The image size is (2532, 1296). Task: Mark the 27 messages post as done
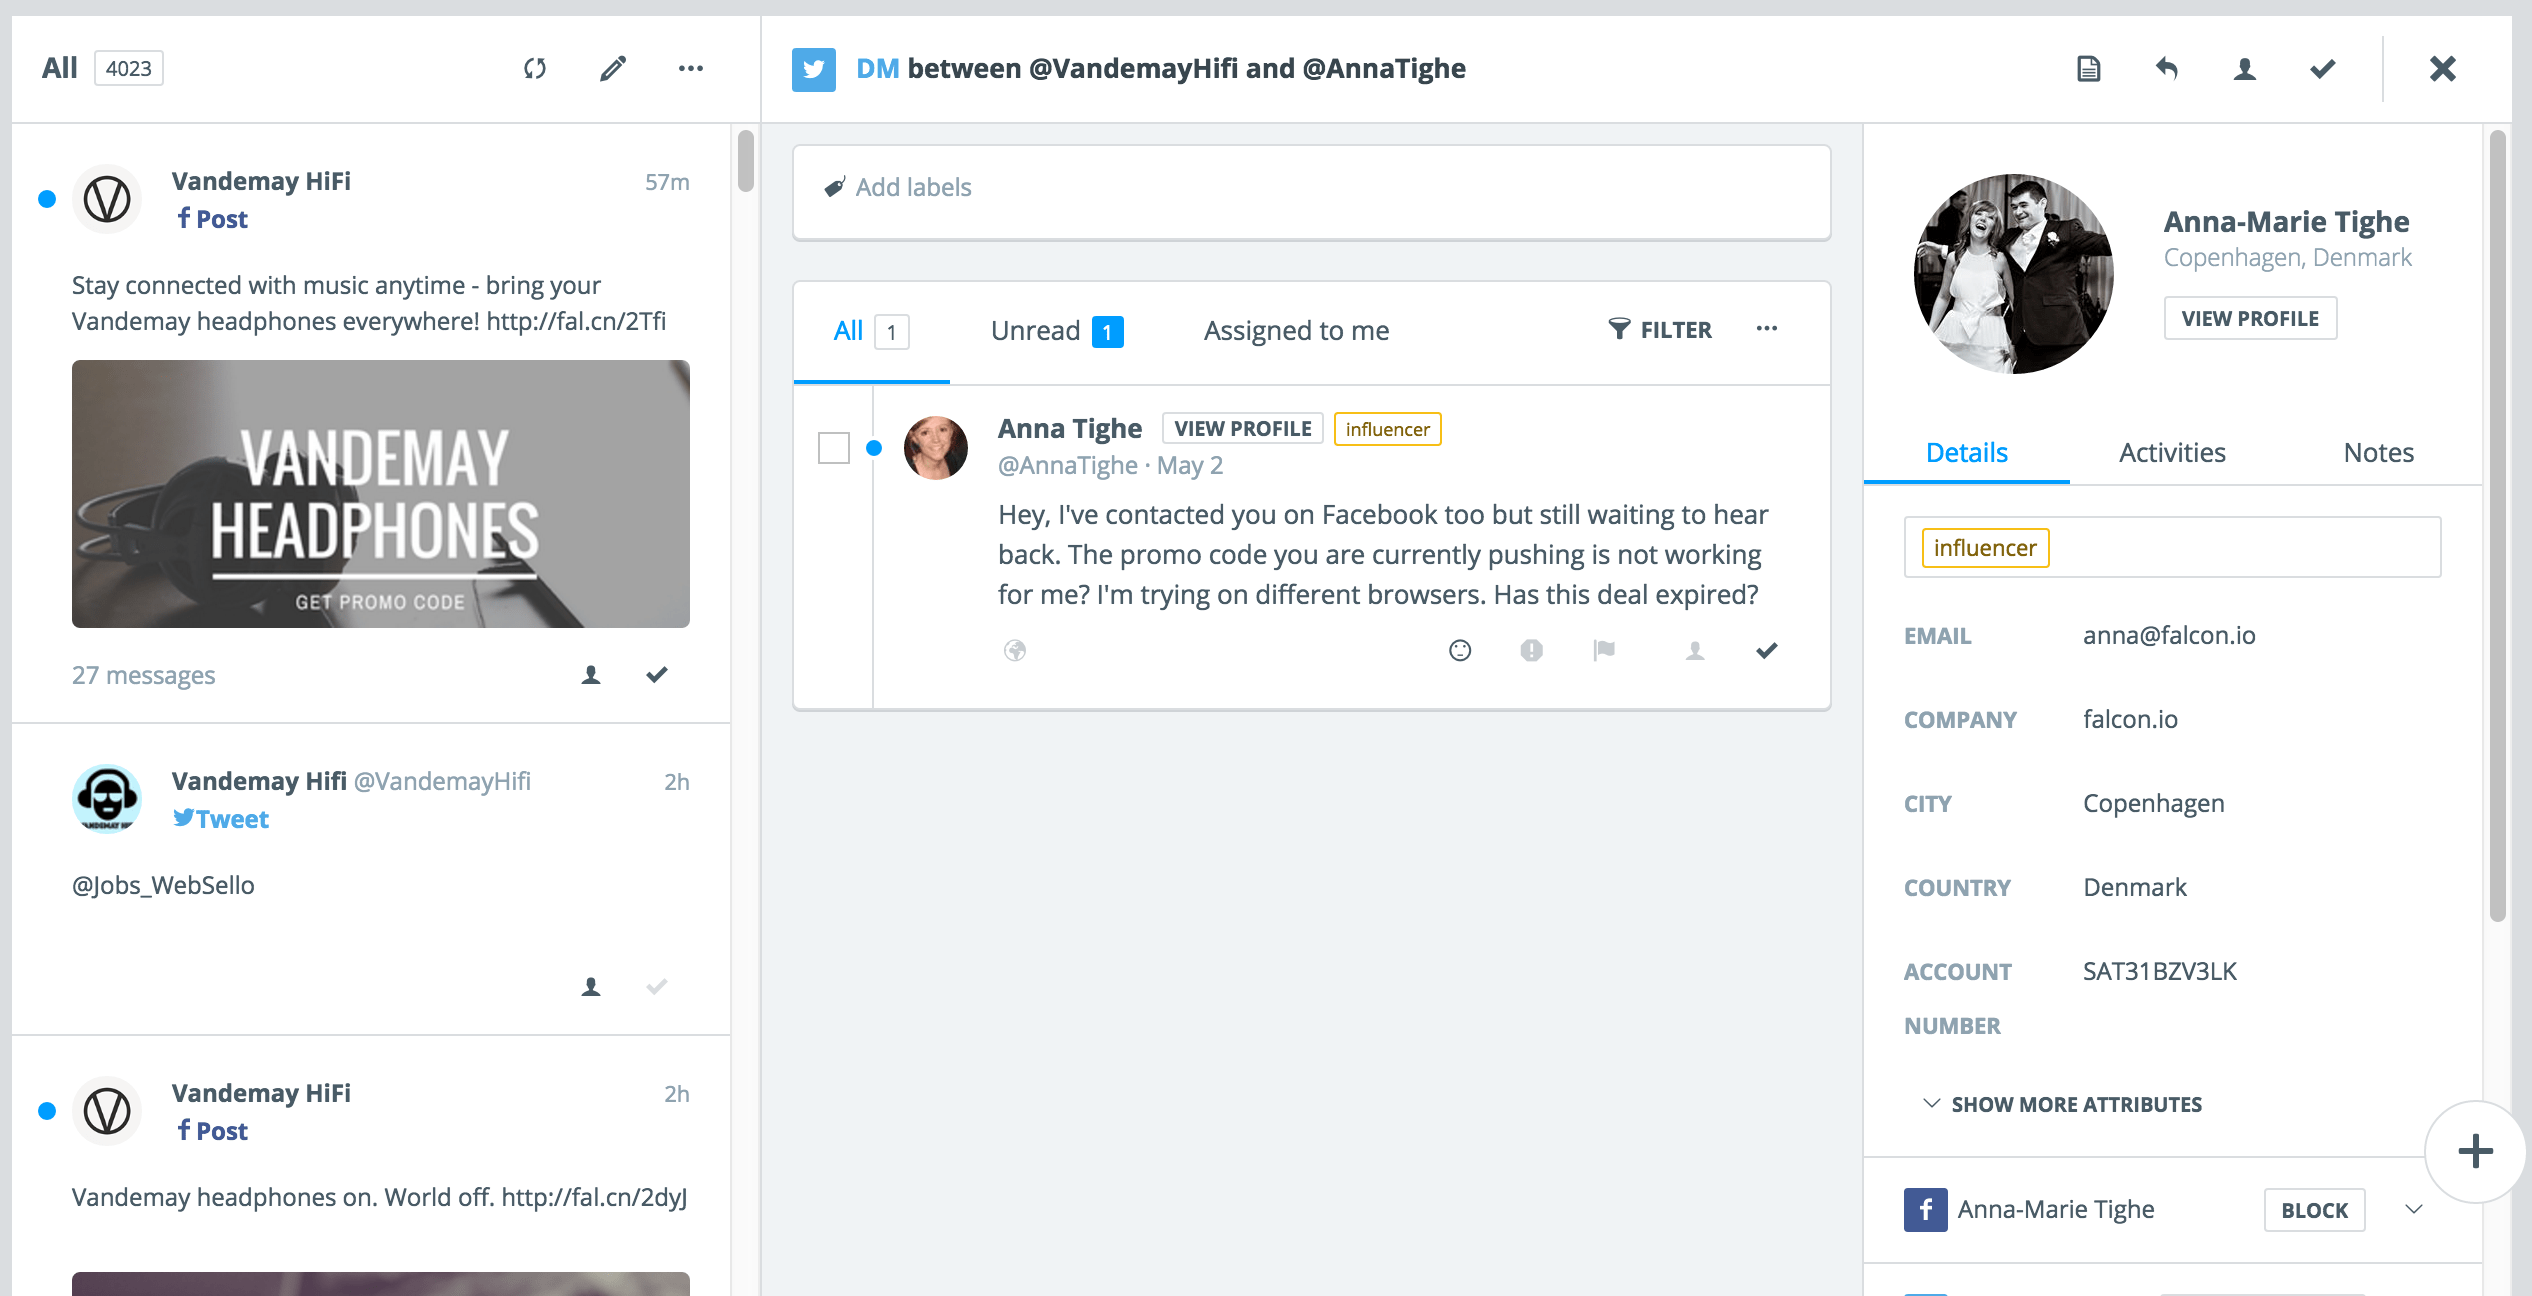click(x=657, y=675)
